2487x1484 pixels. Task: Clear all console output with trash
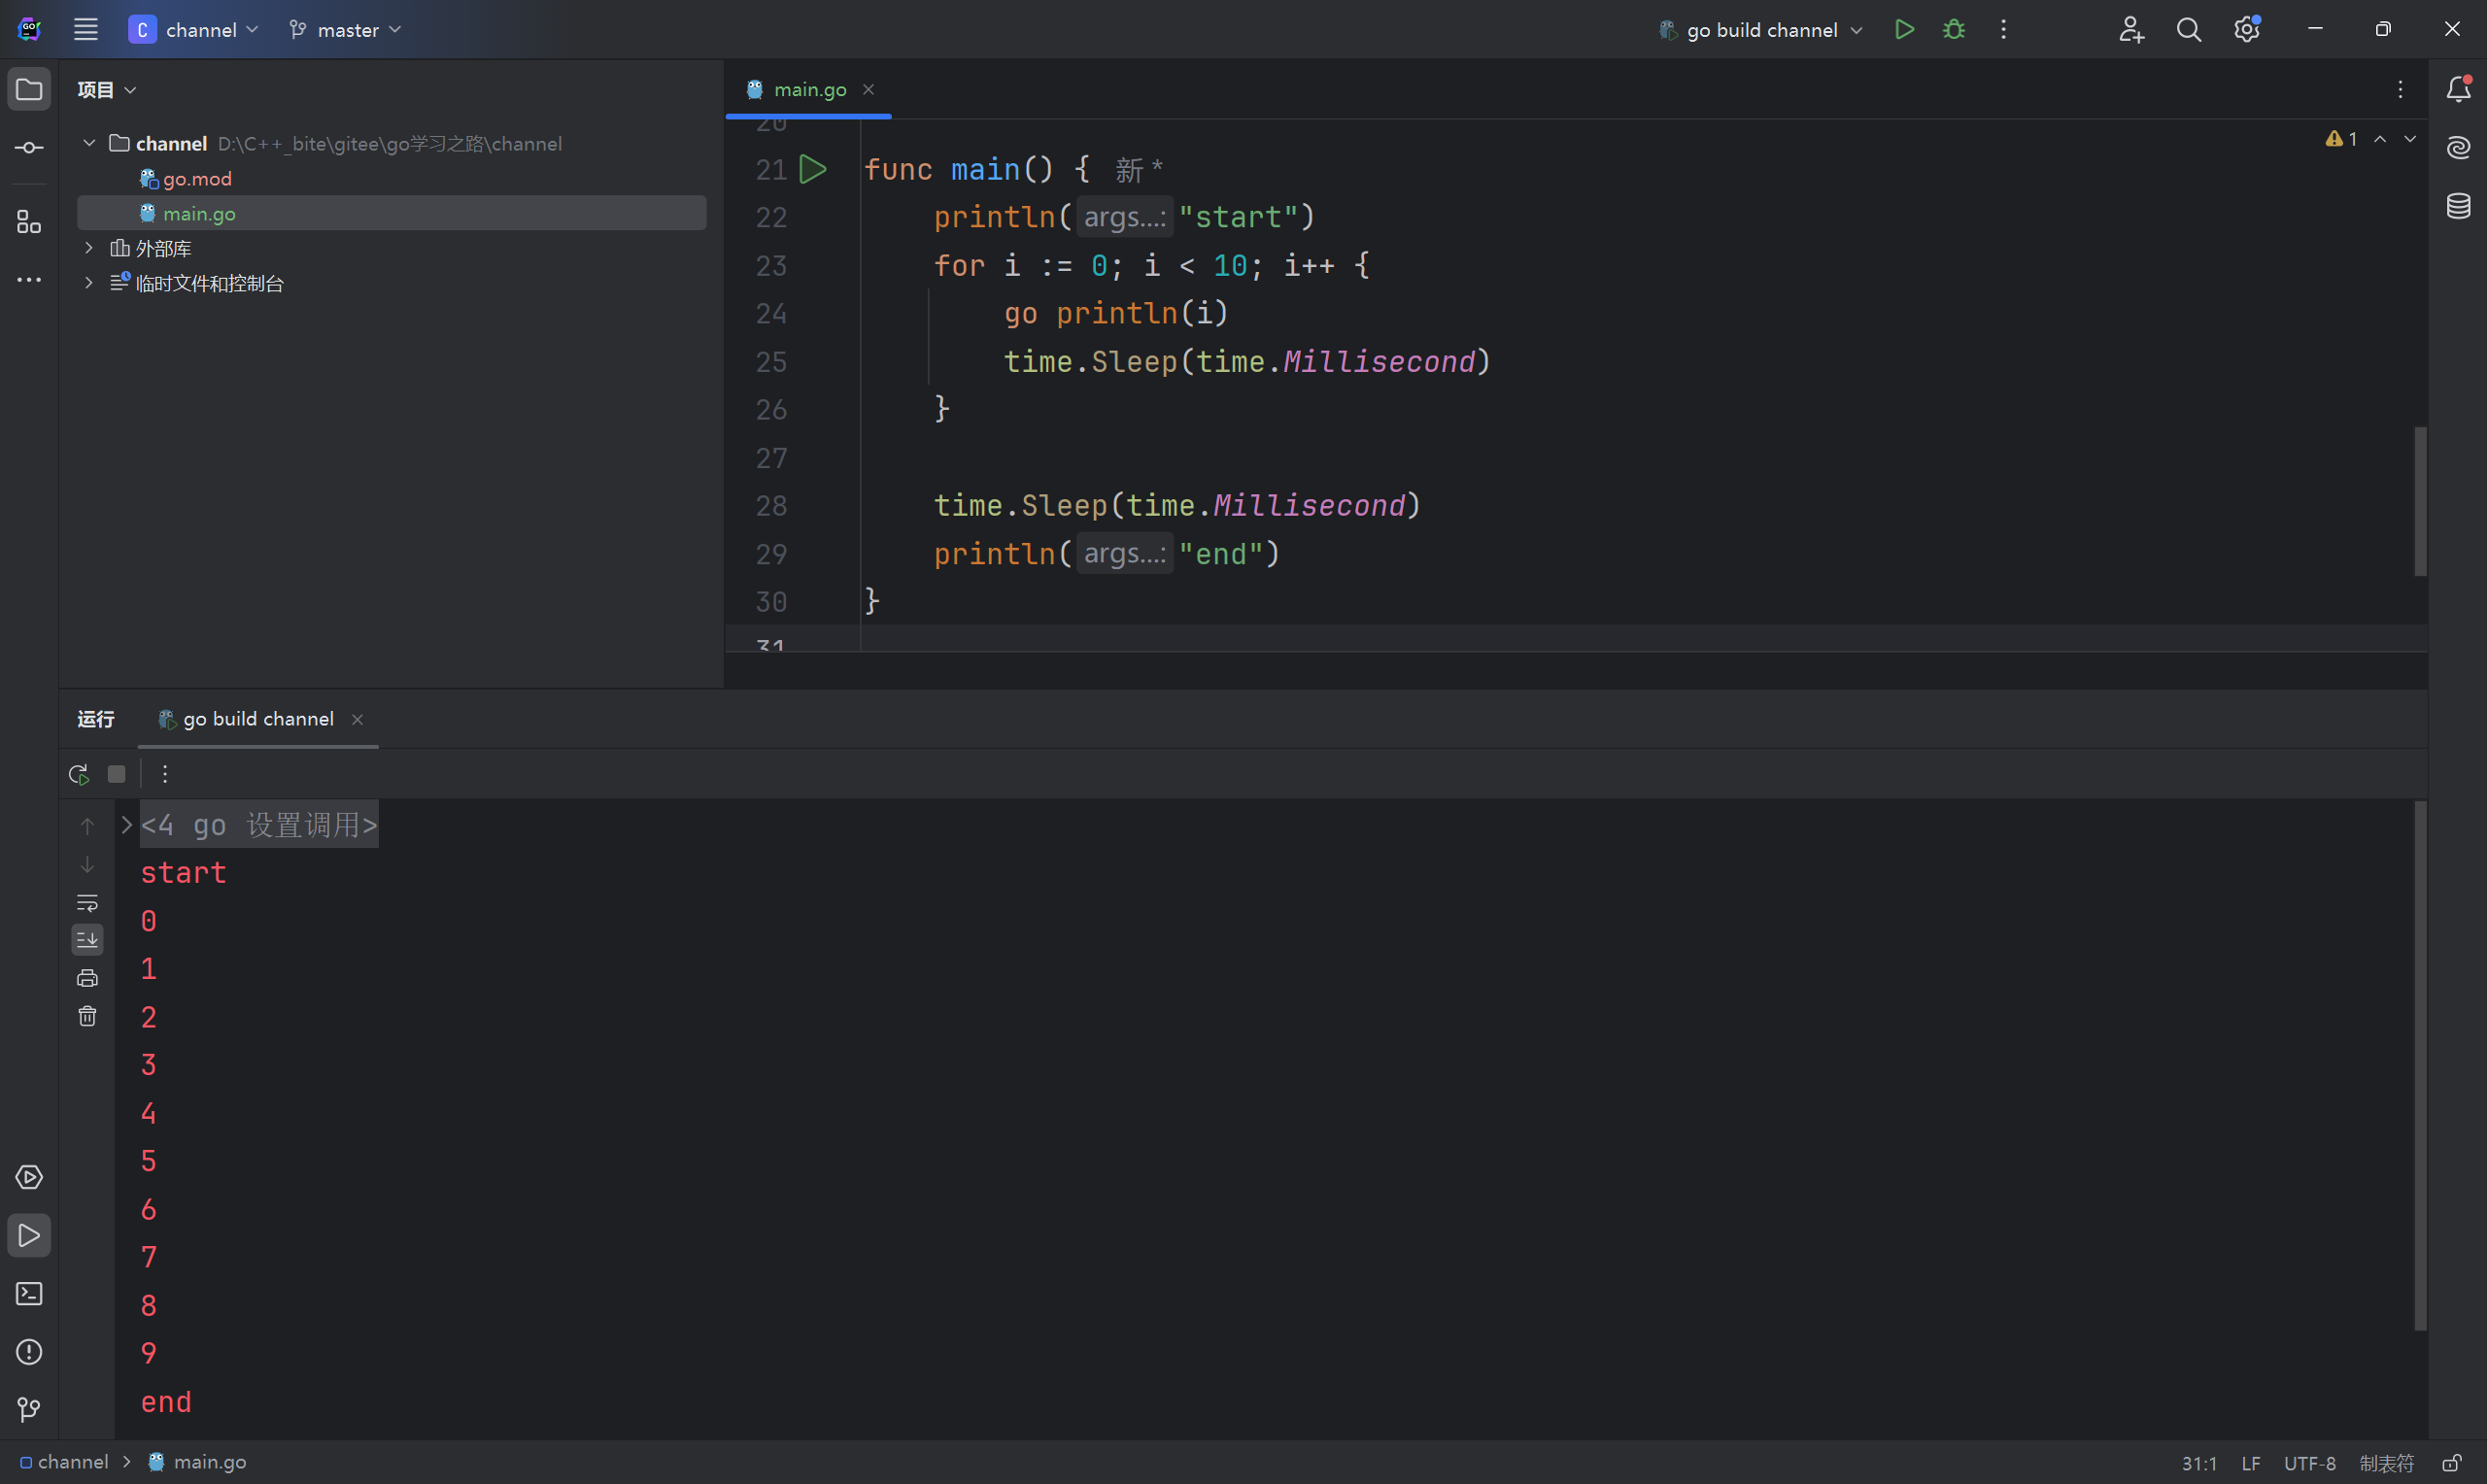(87, 1016)
